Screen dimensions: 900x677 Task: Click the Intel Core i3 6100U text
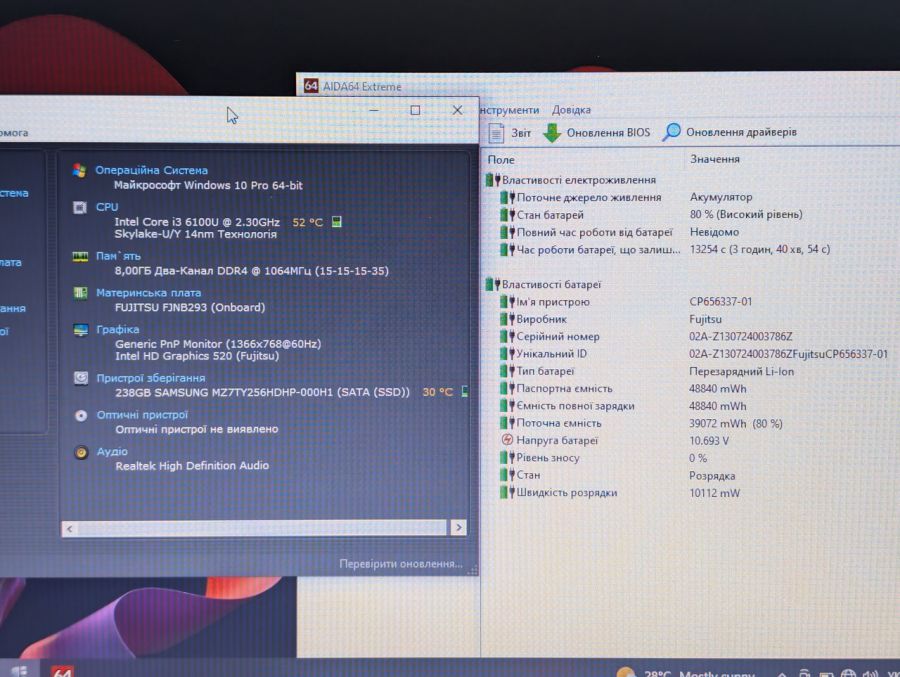[197, 222]
